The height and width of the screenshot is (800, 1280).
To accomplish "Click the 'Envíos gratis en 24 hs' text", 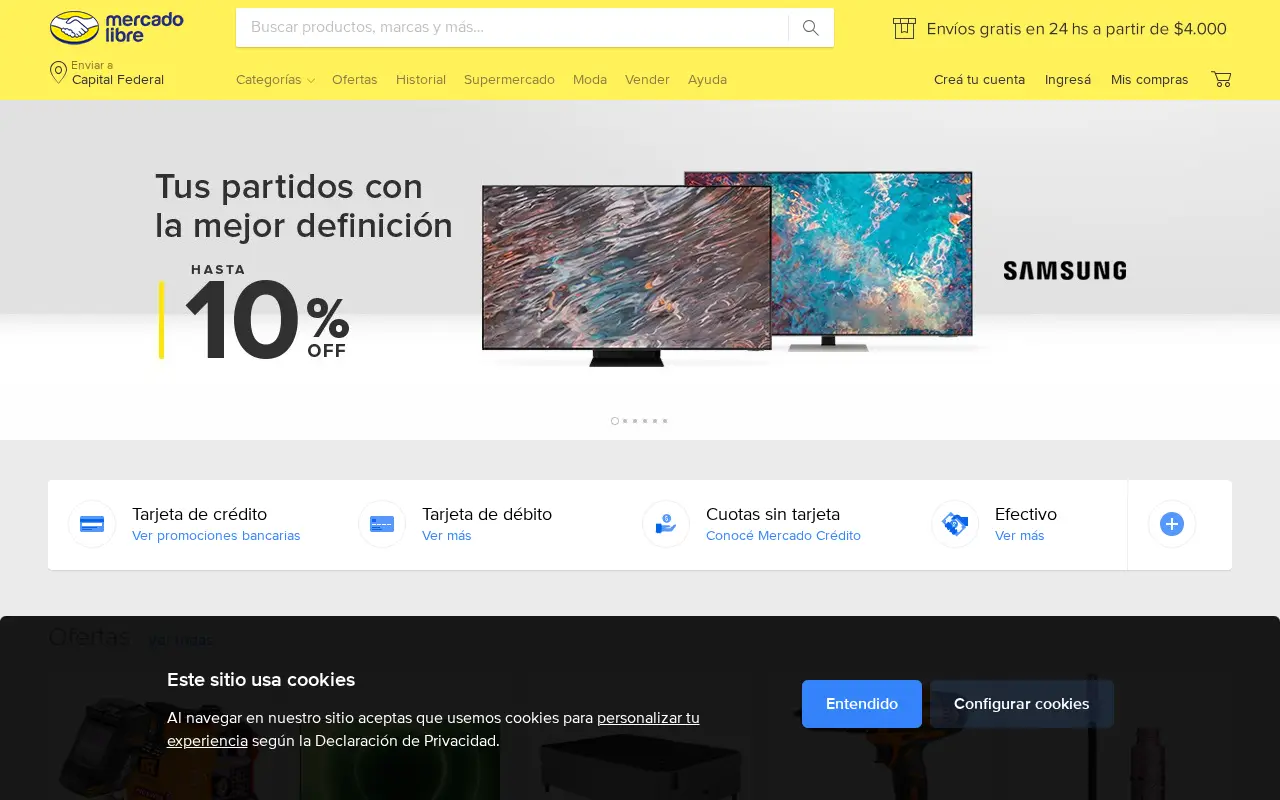I will pyautogui.click(x=1077, y=29).
